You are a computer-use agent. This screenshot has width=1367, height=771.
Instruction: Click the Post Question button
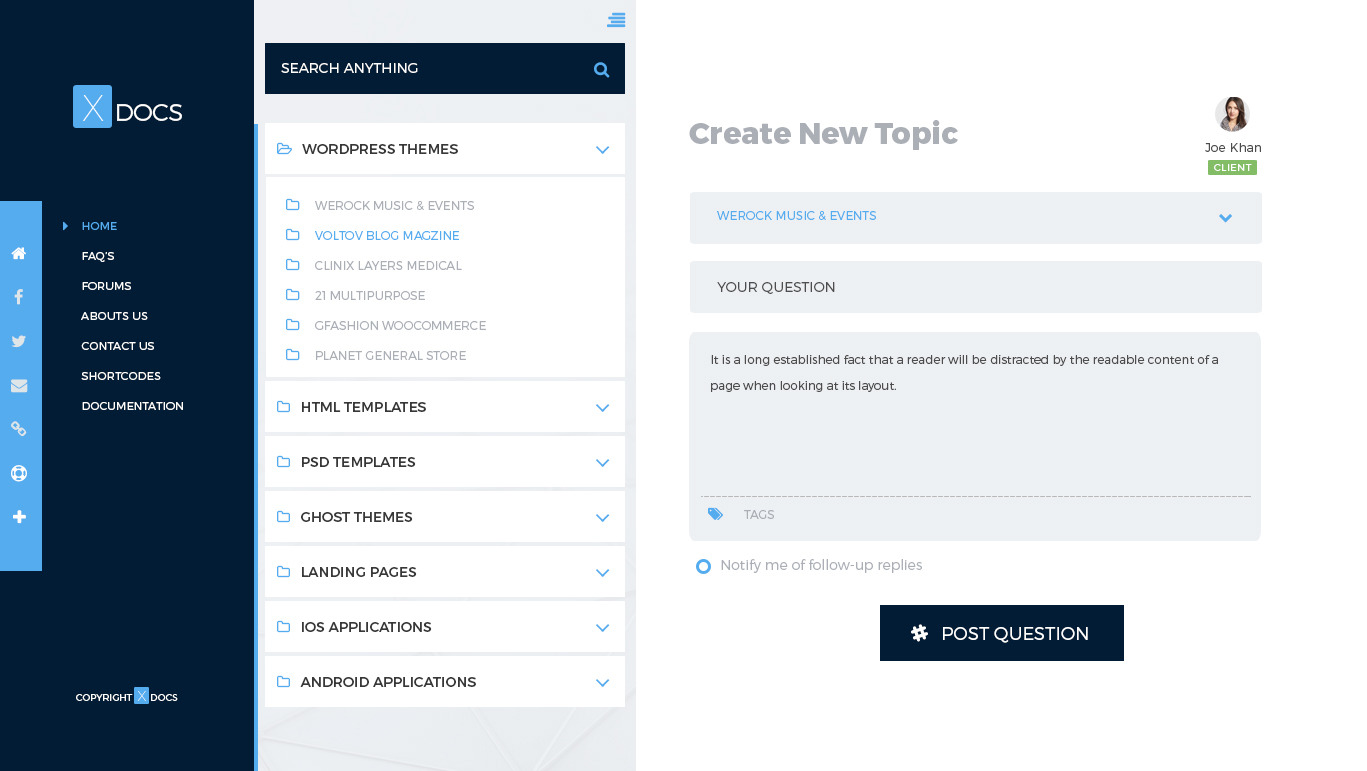(x=1001, y=633)
